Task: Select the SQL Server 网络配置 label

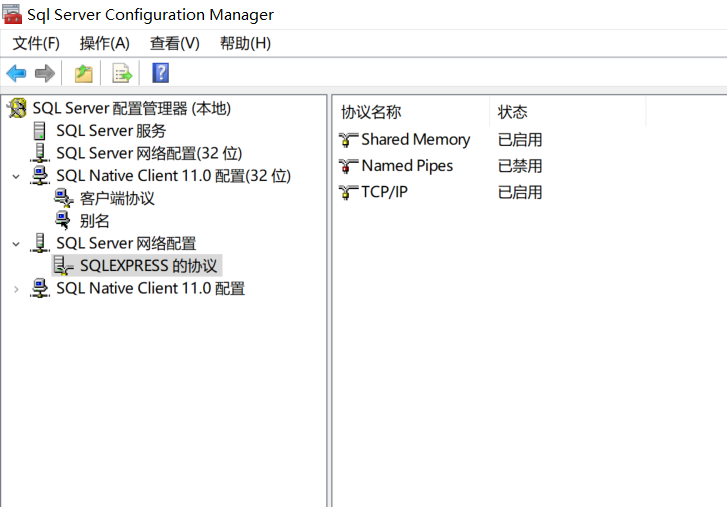Action: coord(127,243)
